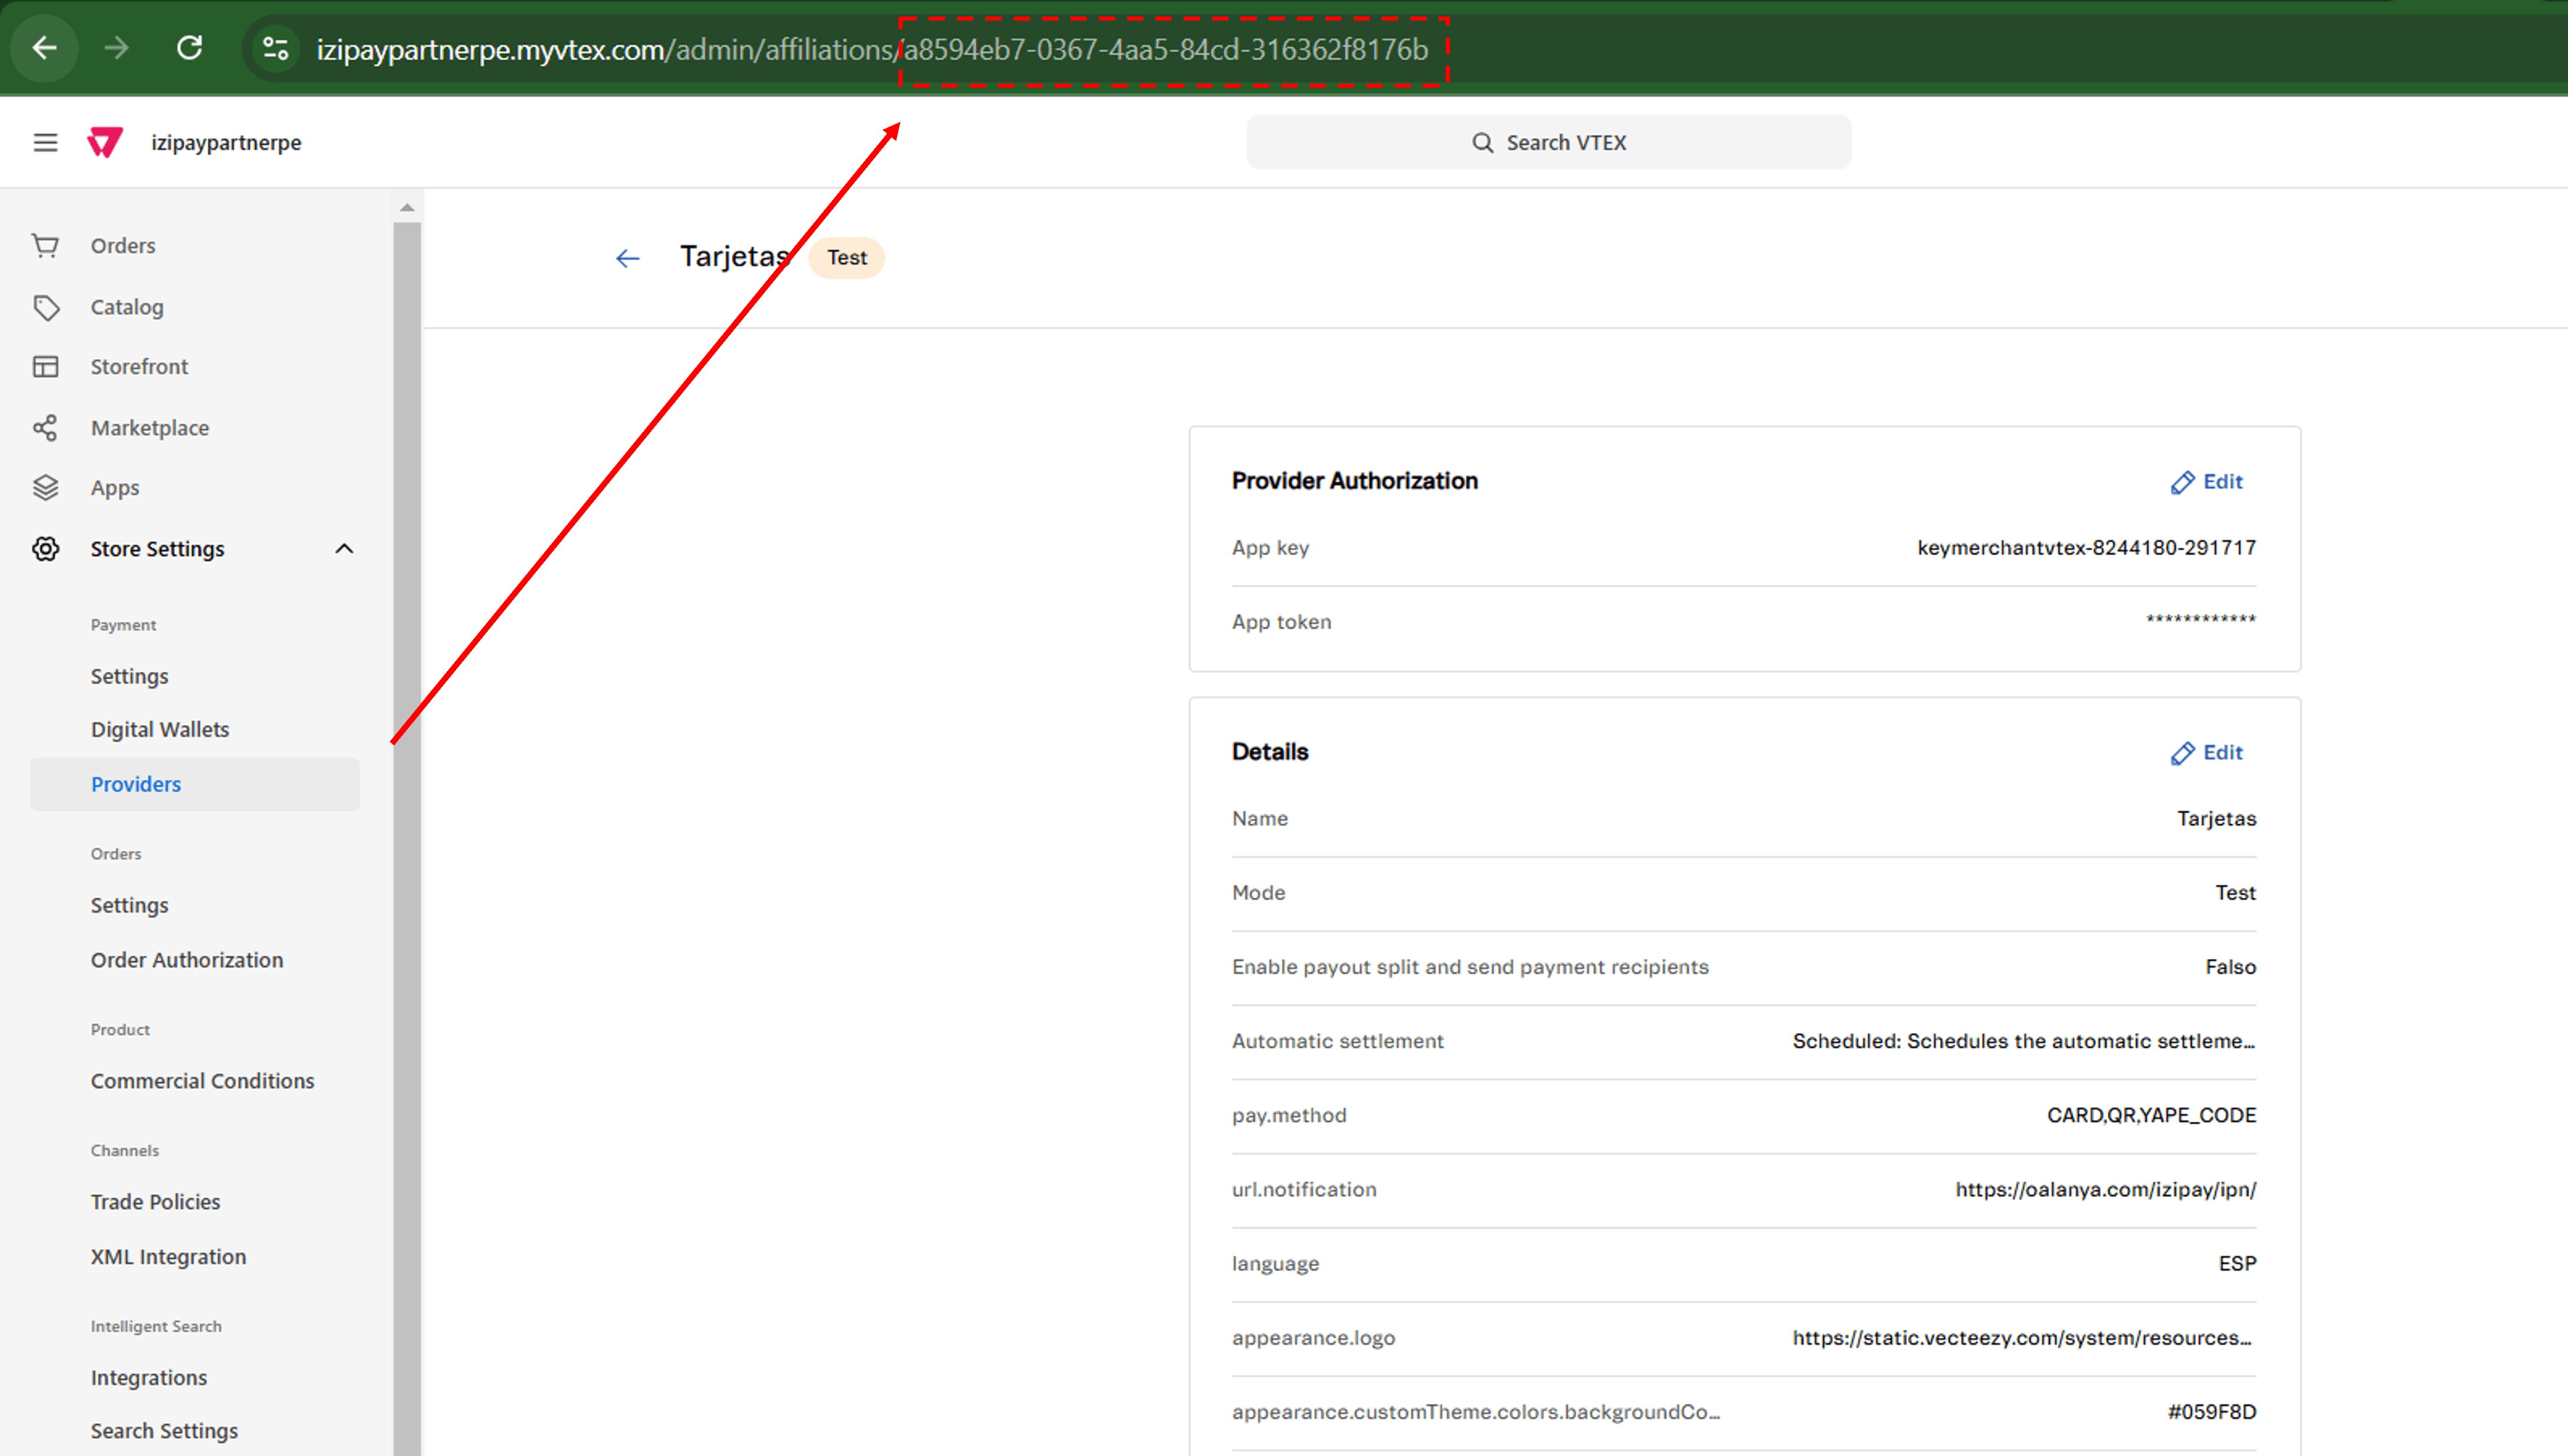Click url.notification value https://oalanya.com/izipay/ipn/
Image resolution: width=2568 pixels, height=1456 pixels.
coord(2105,1189)
